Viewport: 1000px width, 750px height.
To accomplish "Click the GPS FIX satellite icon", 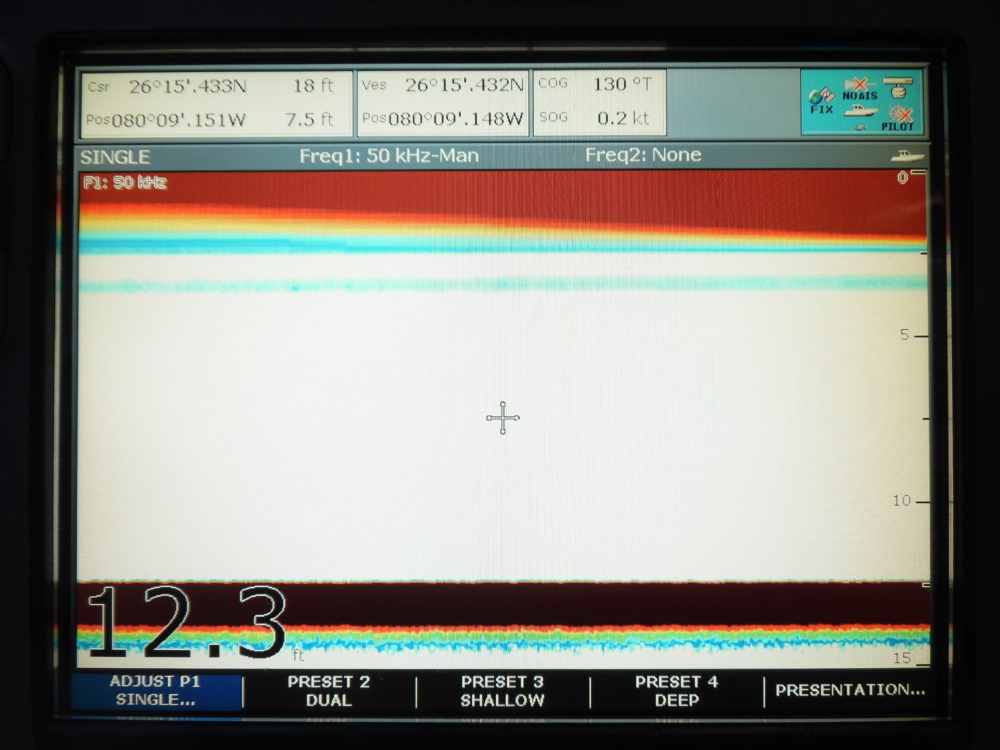I will [x=821, y=100].
